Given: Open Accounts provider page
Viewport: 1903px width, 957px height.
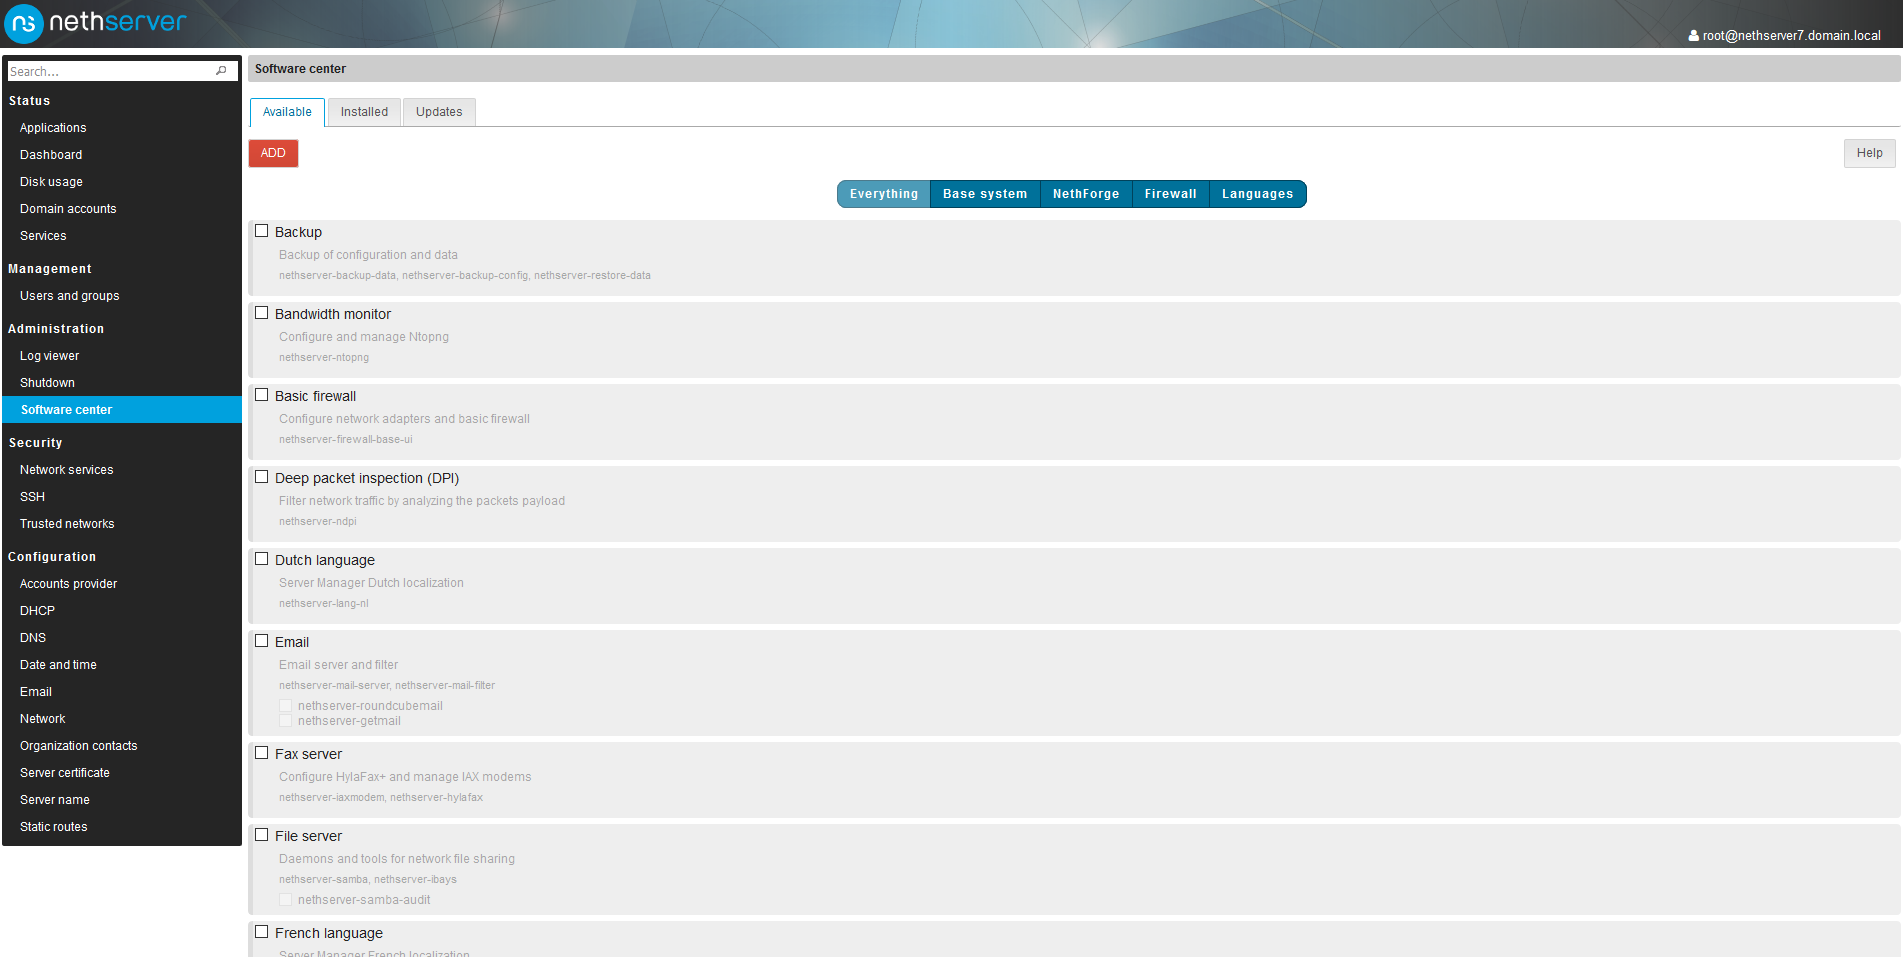Looking at the screenshot, I should (68, 584).
